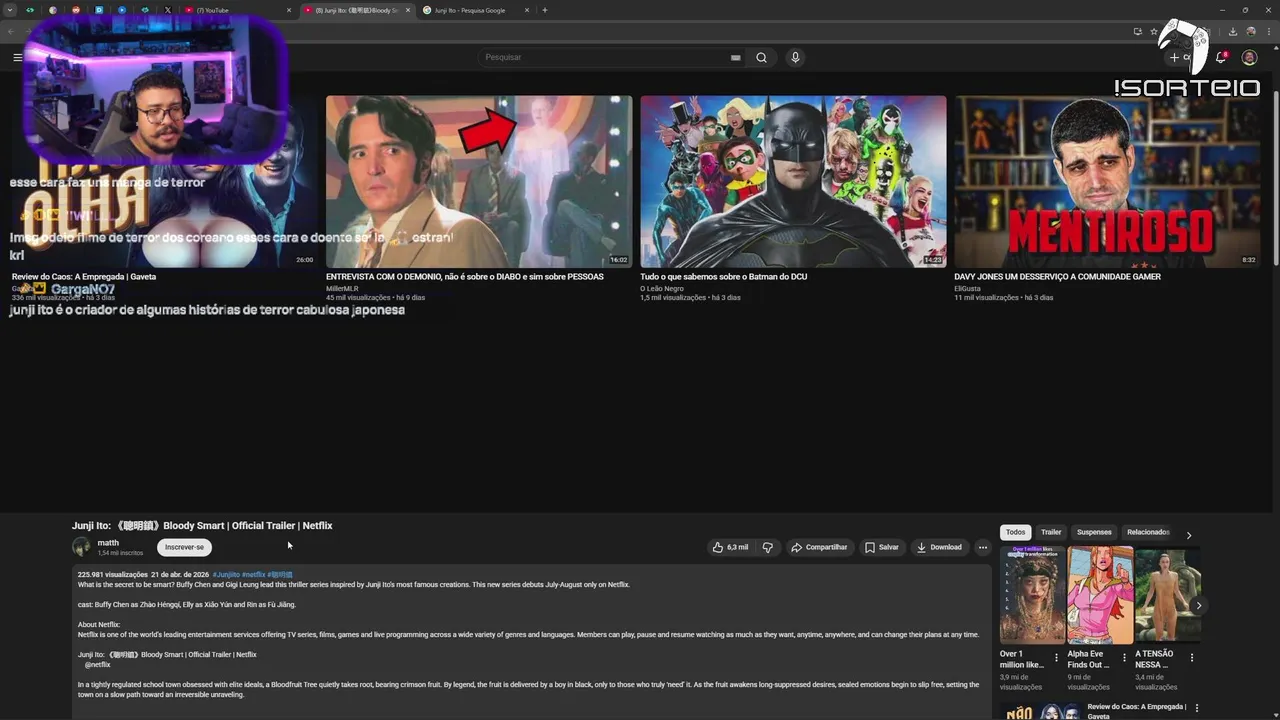
Task: Open the browser downloads icon
Action: [x=1233, y=31]
